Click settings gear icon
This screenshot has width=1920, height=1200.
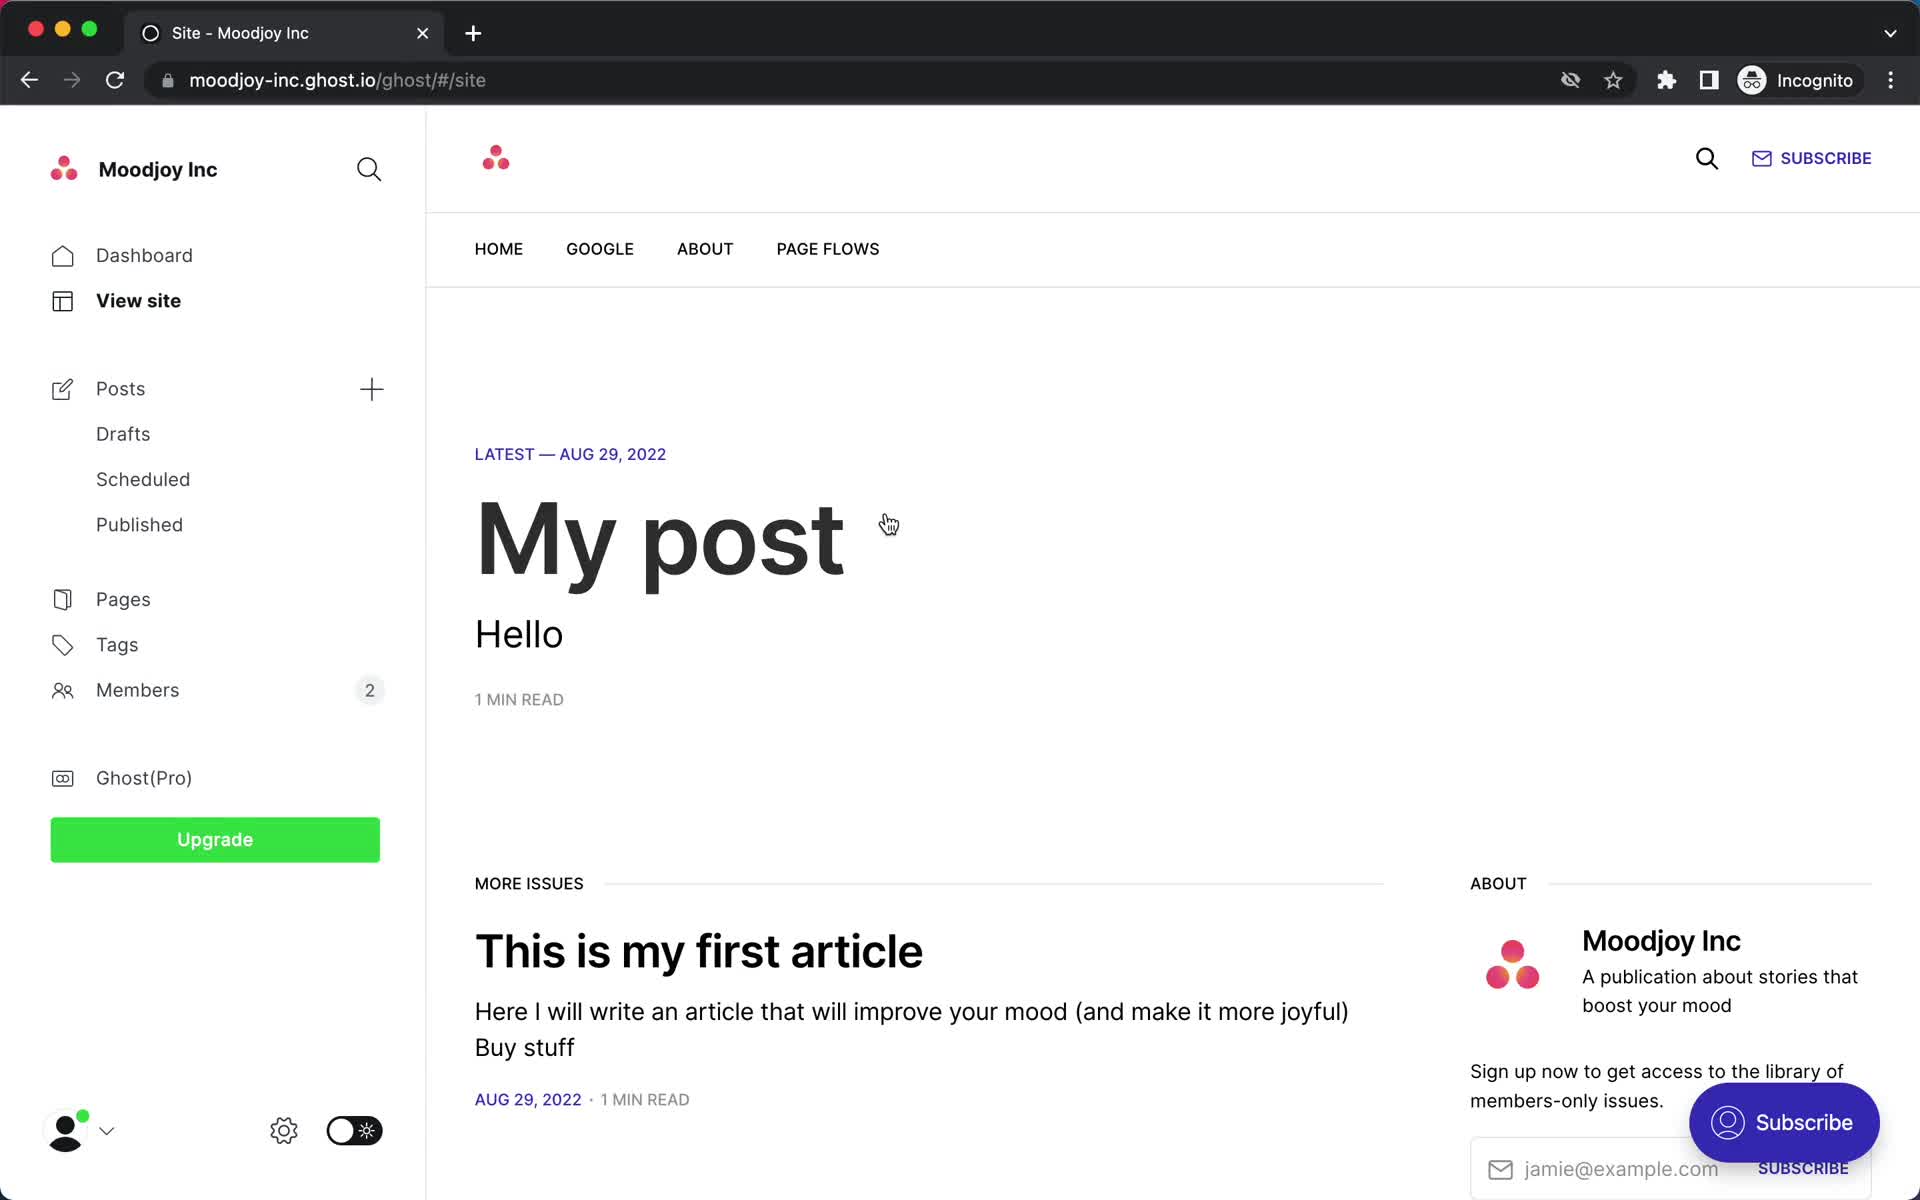283,1131
